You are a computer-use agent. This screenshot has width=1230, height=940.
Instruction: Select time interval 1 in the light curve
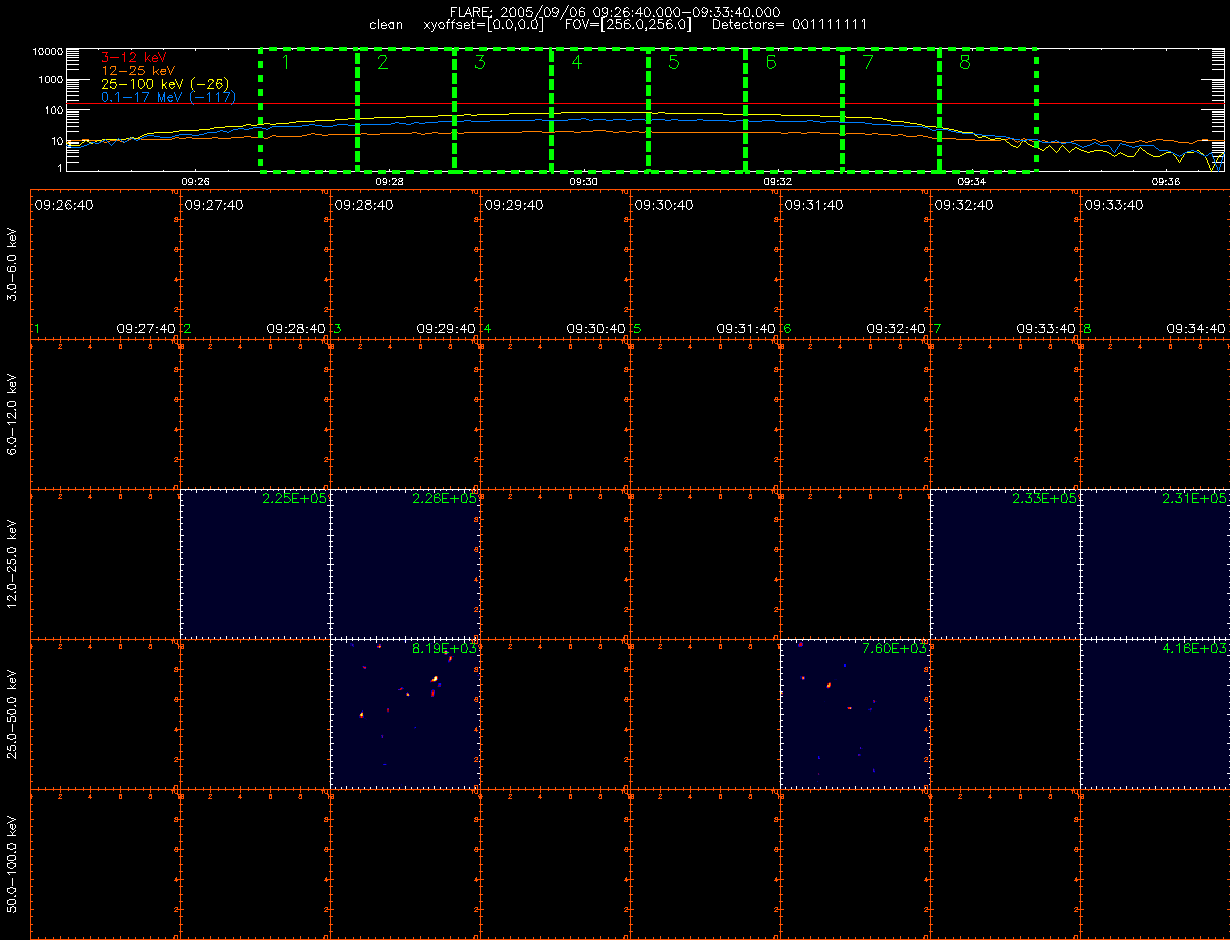pyautogui.click(x=309, y=110)
